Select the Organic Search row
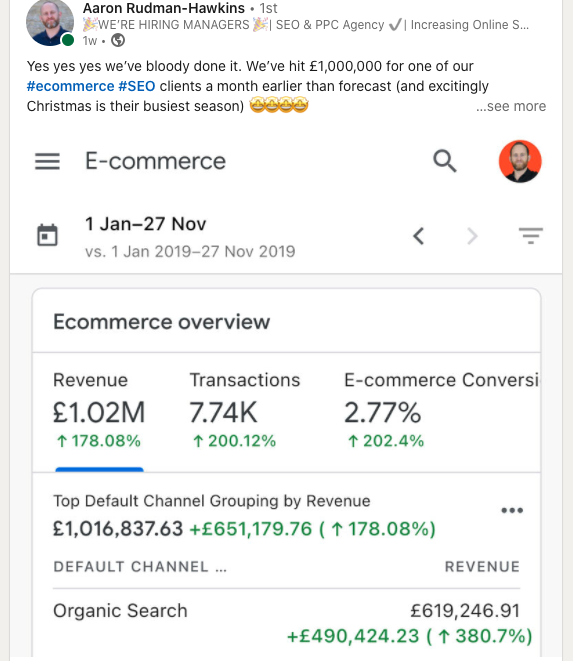Screen dimensions: 573x661 coord(287,623)
